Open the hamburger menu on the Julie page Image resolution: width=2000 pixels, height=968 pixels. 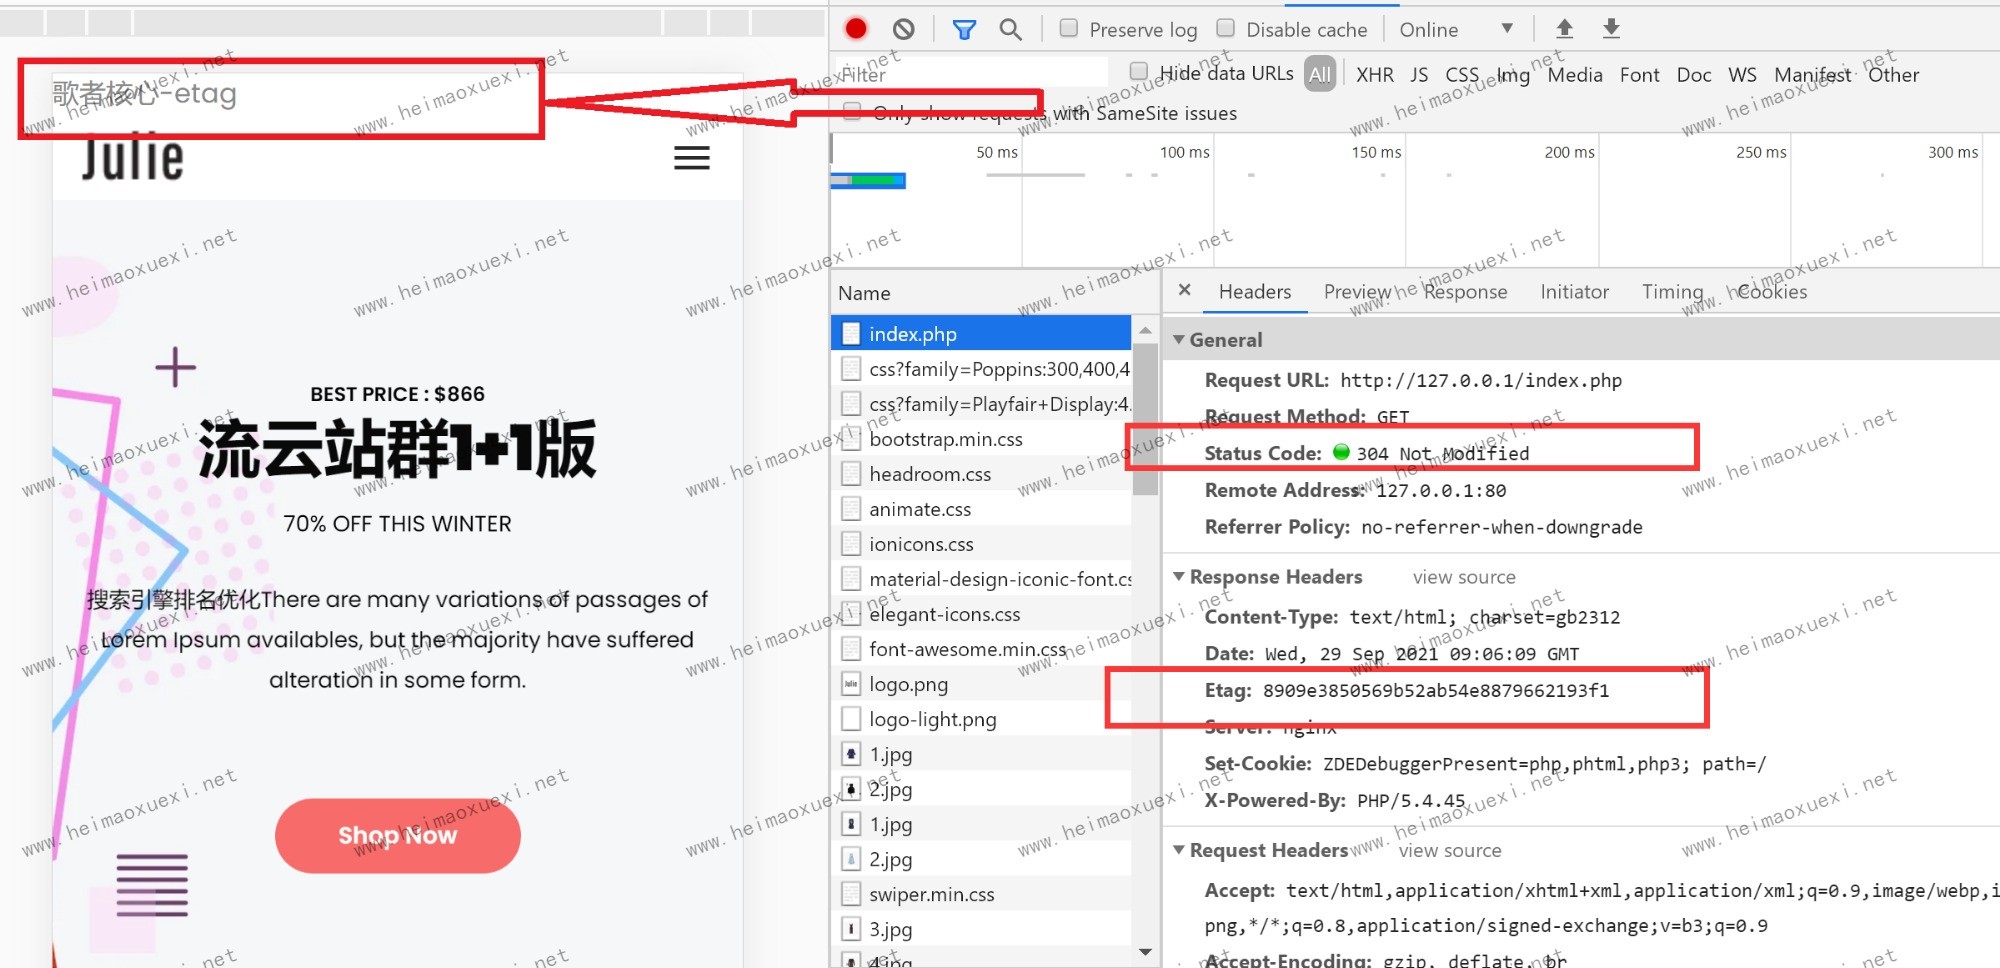point(691,158)
